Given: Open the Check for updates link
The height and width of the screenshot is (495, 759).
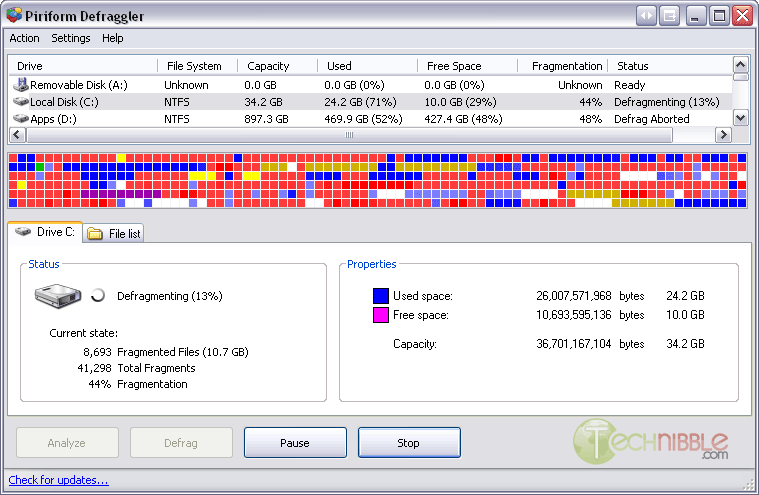Looking at the screenshot, I should click(59, 480).
